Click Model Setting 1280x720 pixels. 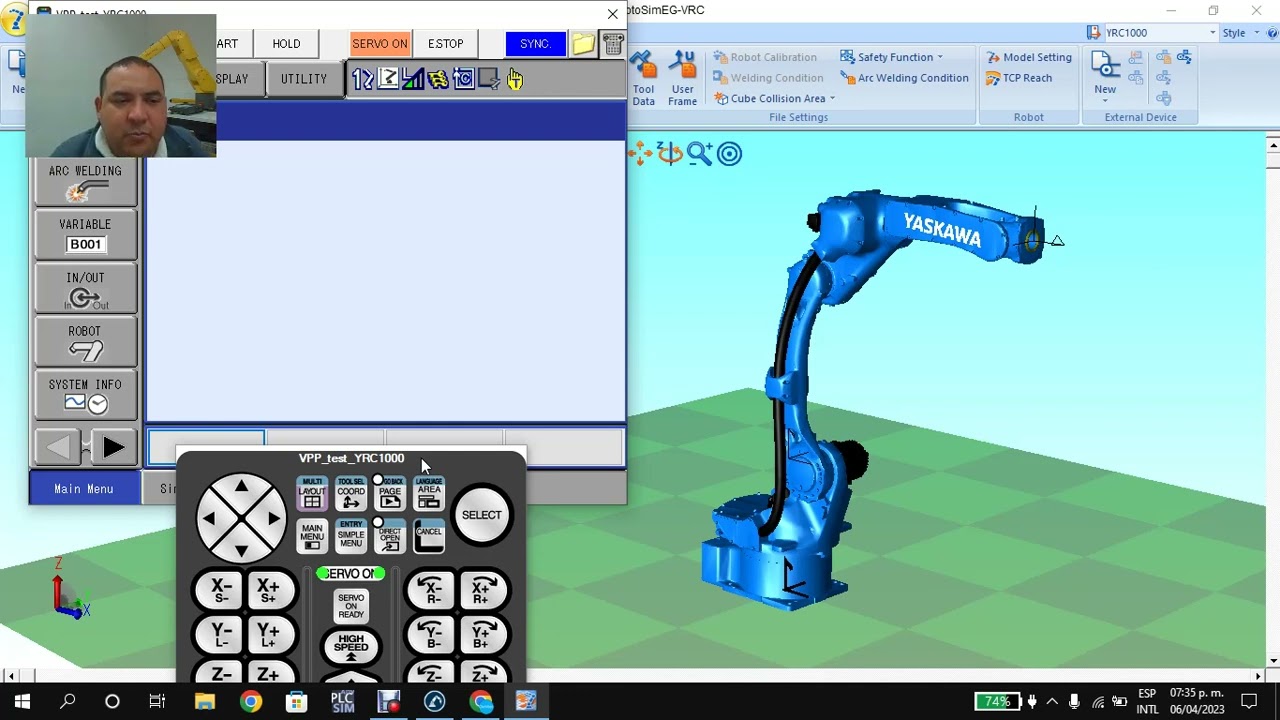coord(1028,57)
